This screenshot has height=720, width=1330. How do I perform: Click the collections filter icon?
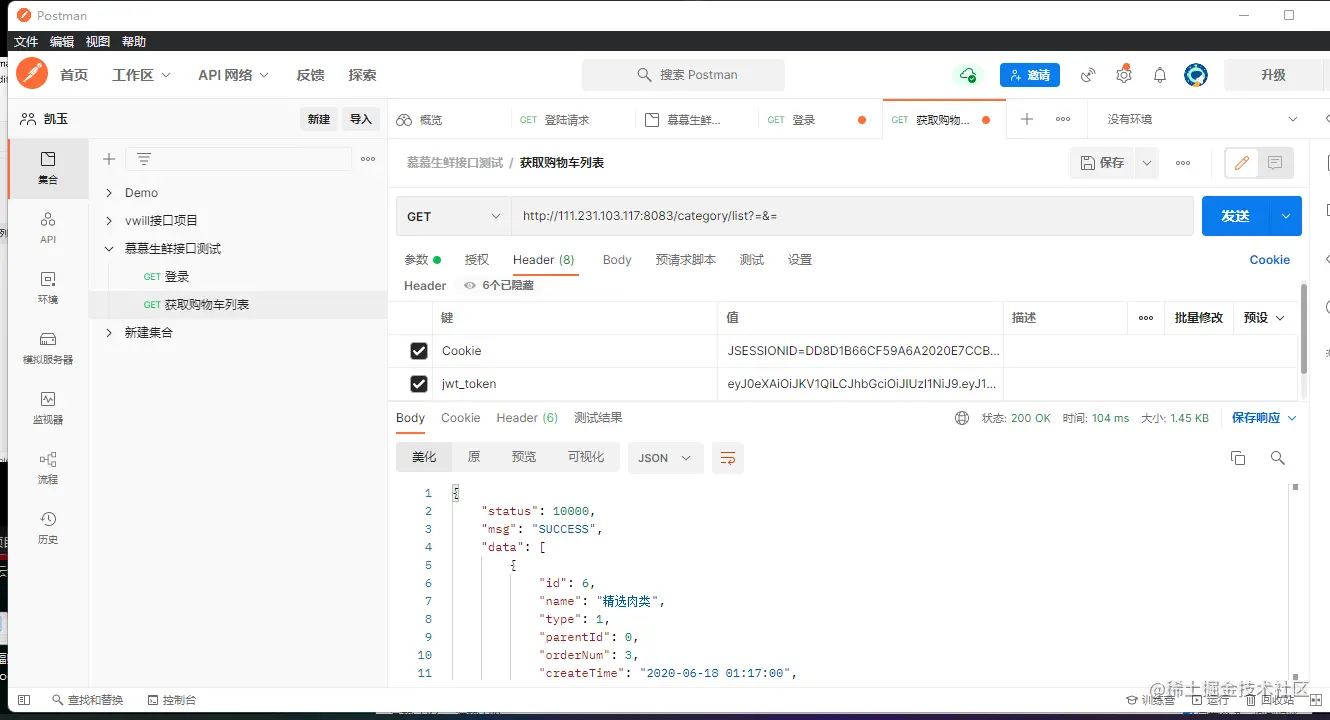[144, 159]
